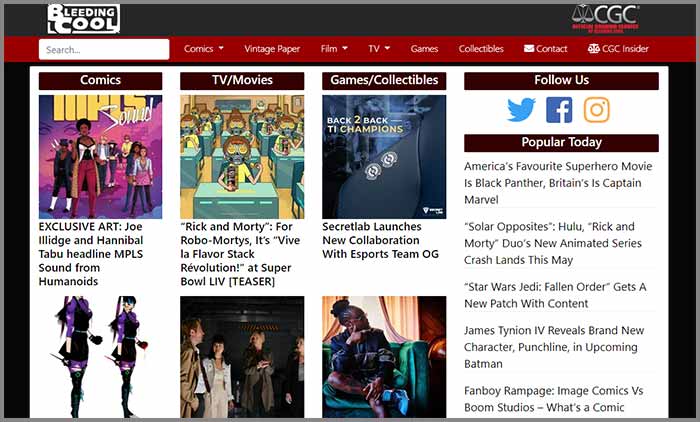Open the Games menu item
This screenshot has height=422, width=700.
[x=424, y=49]
